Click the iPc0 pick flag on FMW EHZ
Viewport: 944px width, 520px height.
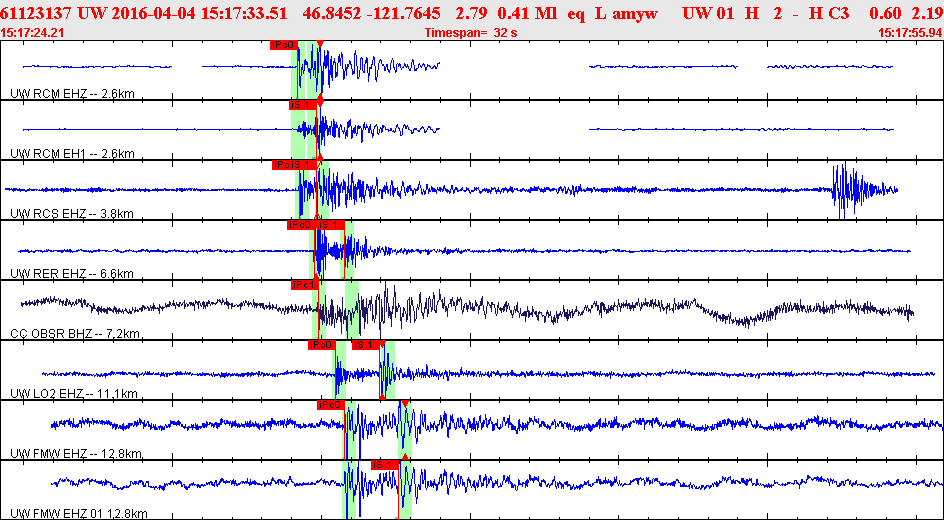[x=330, y=405]
